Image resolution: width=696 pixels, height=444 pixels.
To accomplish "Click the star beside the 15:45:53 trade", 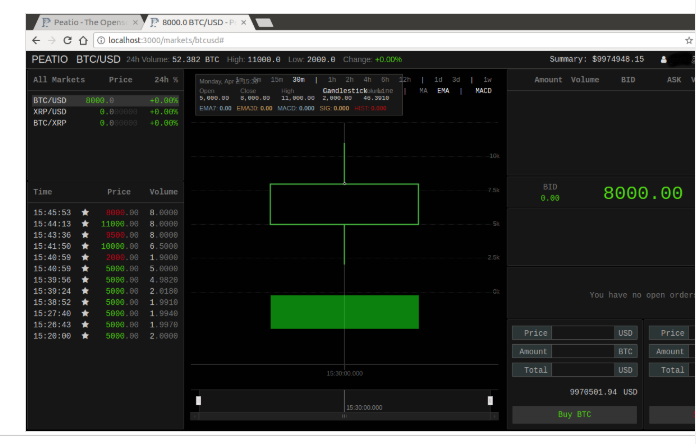I will pos(85,212).
